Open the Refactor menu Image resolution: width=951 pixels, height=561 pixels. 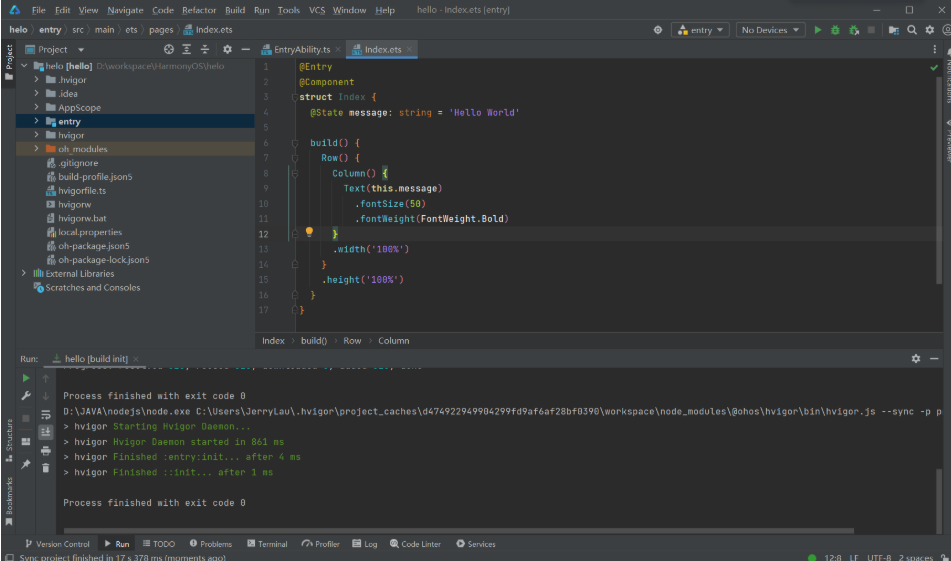200,10
